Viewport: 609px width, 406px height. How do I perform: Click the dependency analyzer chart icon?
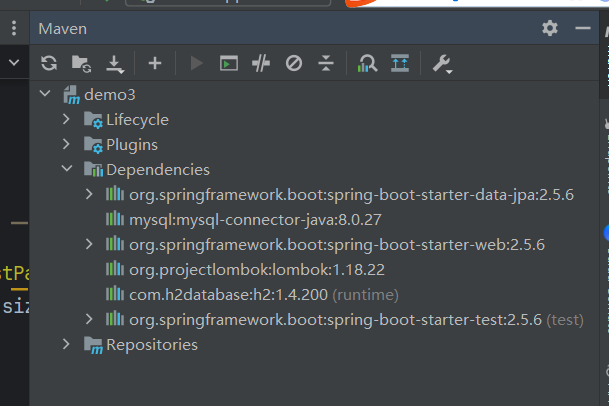(367, 64)
